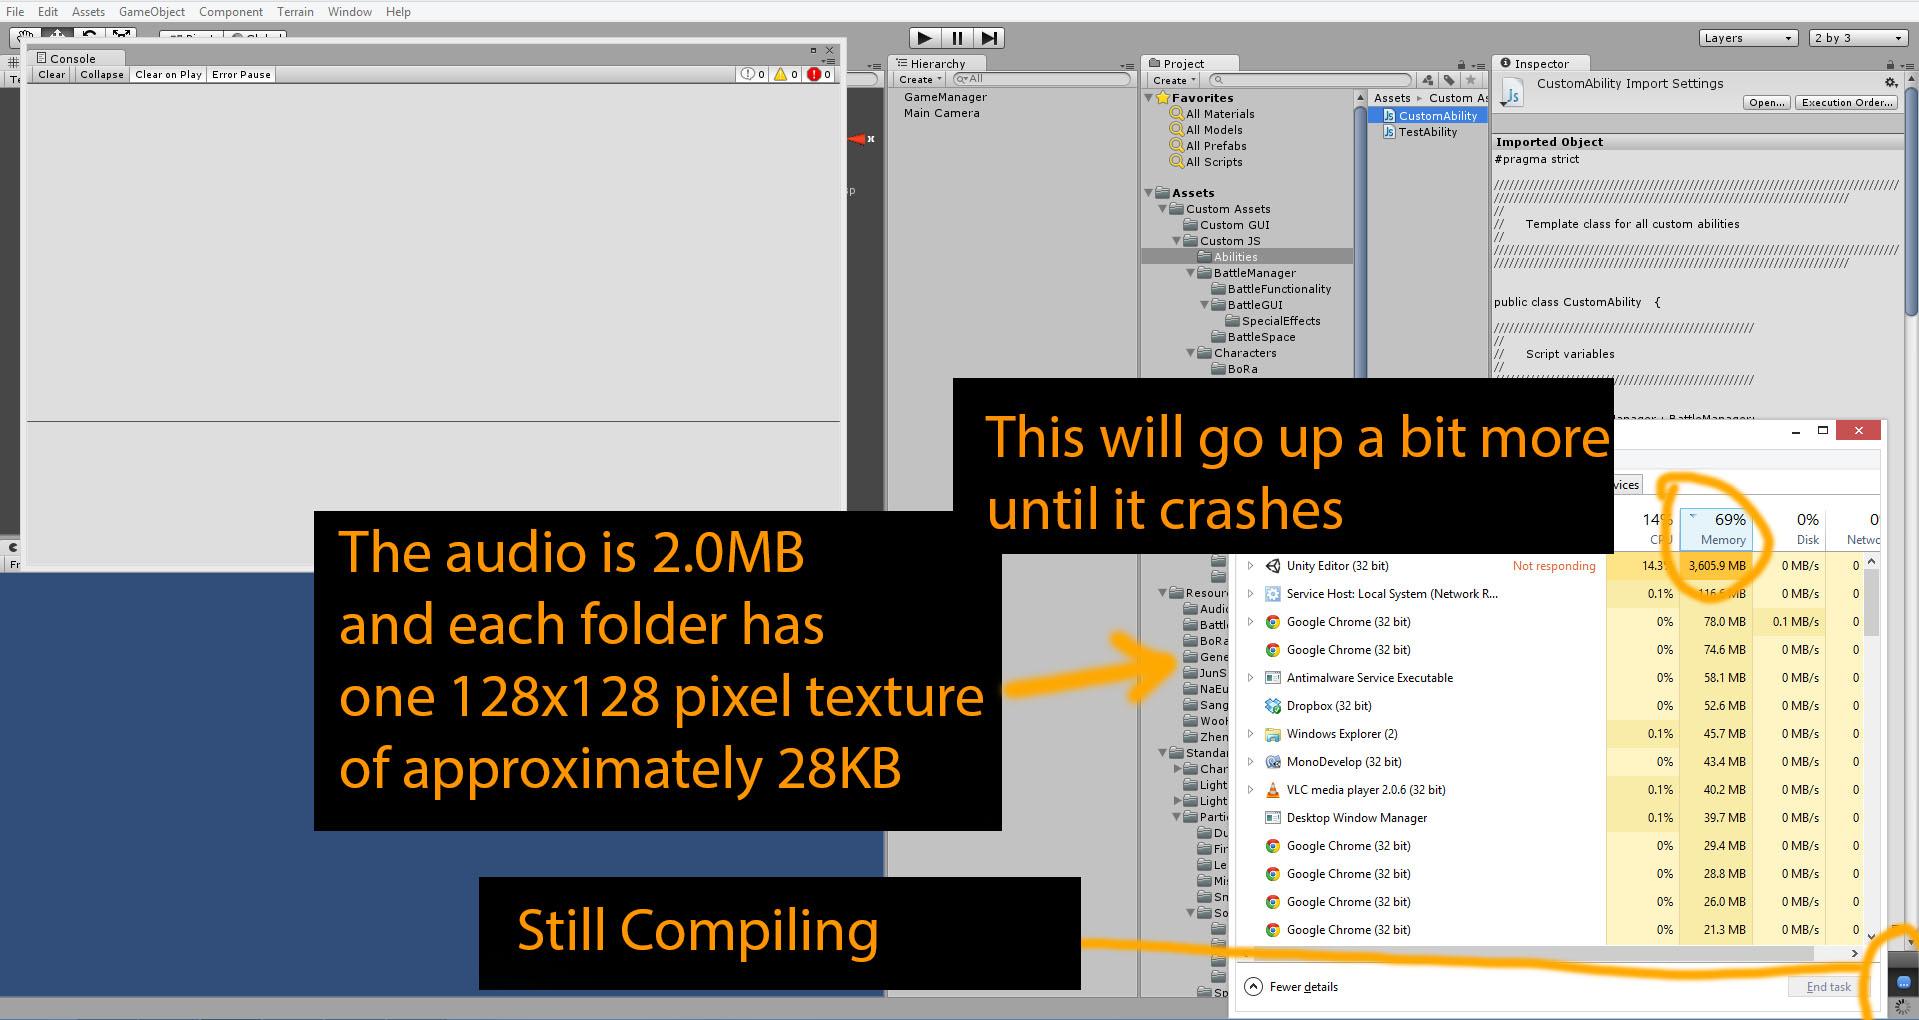Toggle Clear on Play in the Console
Viewport: 1919px width, 1020px height.
pos(168,74)
